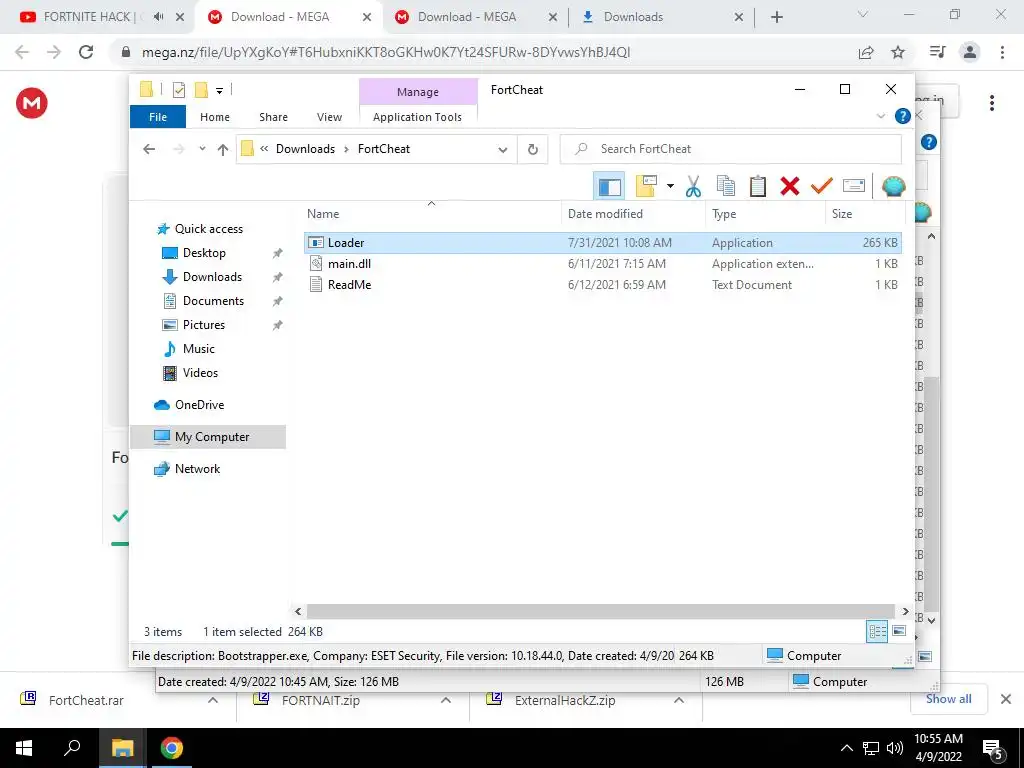
Task: Click the Paste clipboard icon in toolbar
Action: click(x=758, y=186)
